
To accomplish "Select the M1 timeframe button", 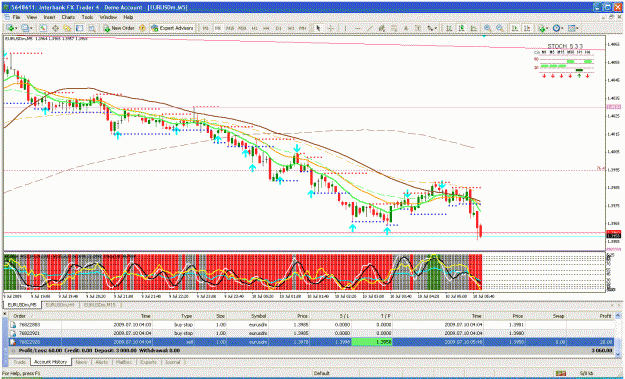I will [206, 28].
